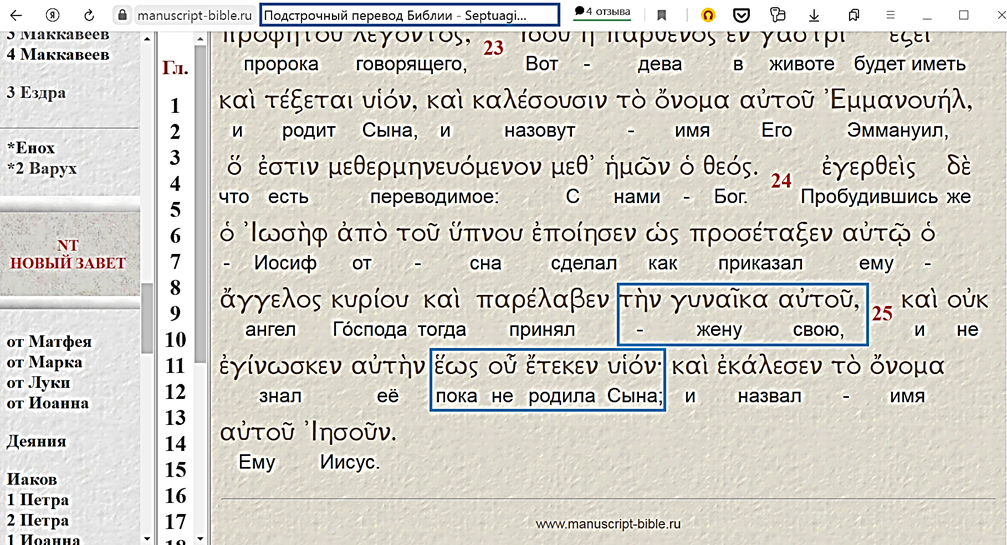1007x545 pixels.
Task: Go to chapter 5
Action: 175,210
